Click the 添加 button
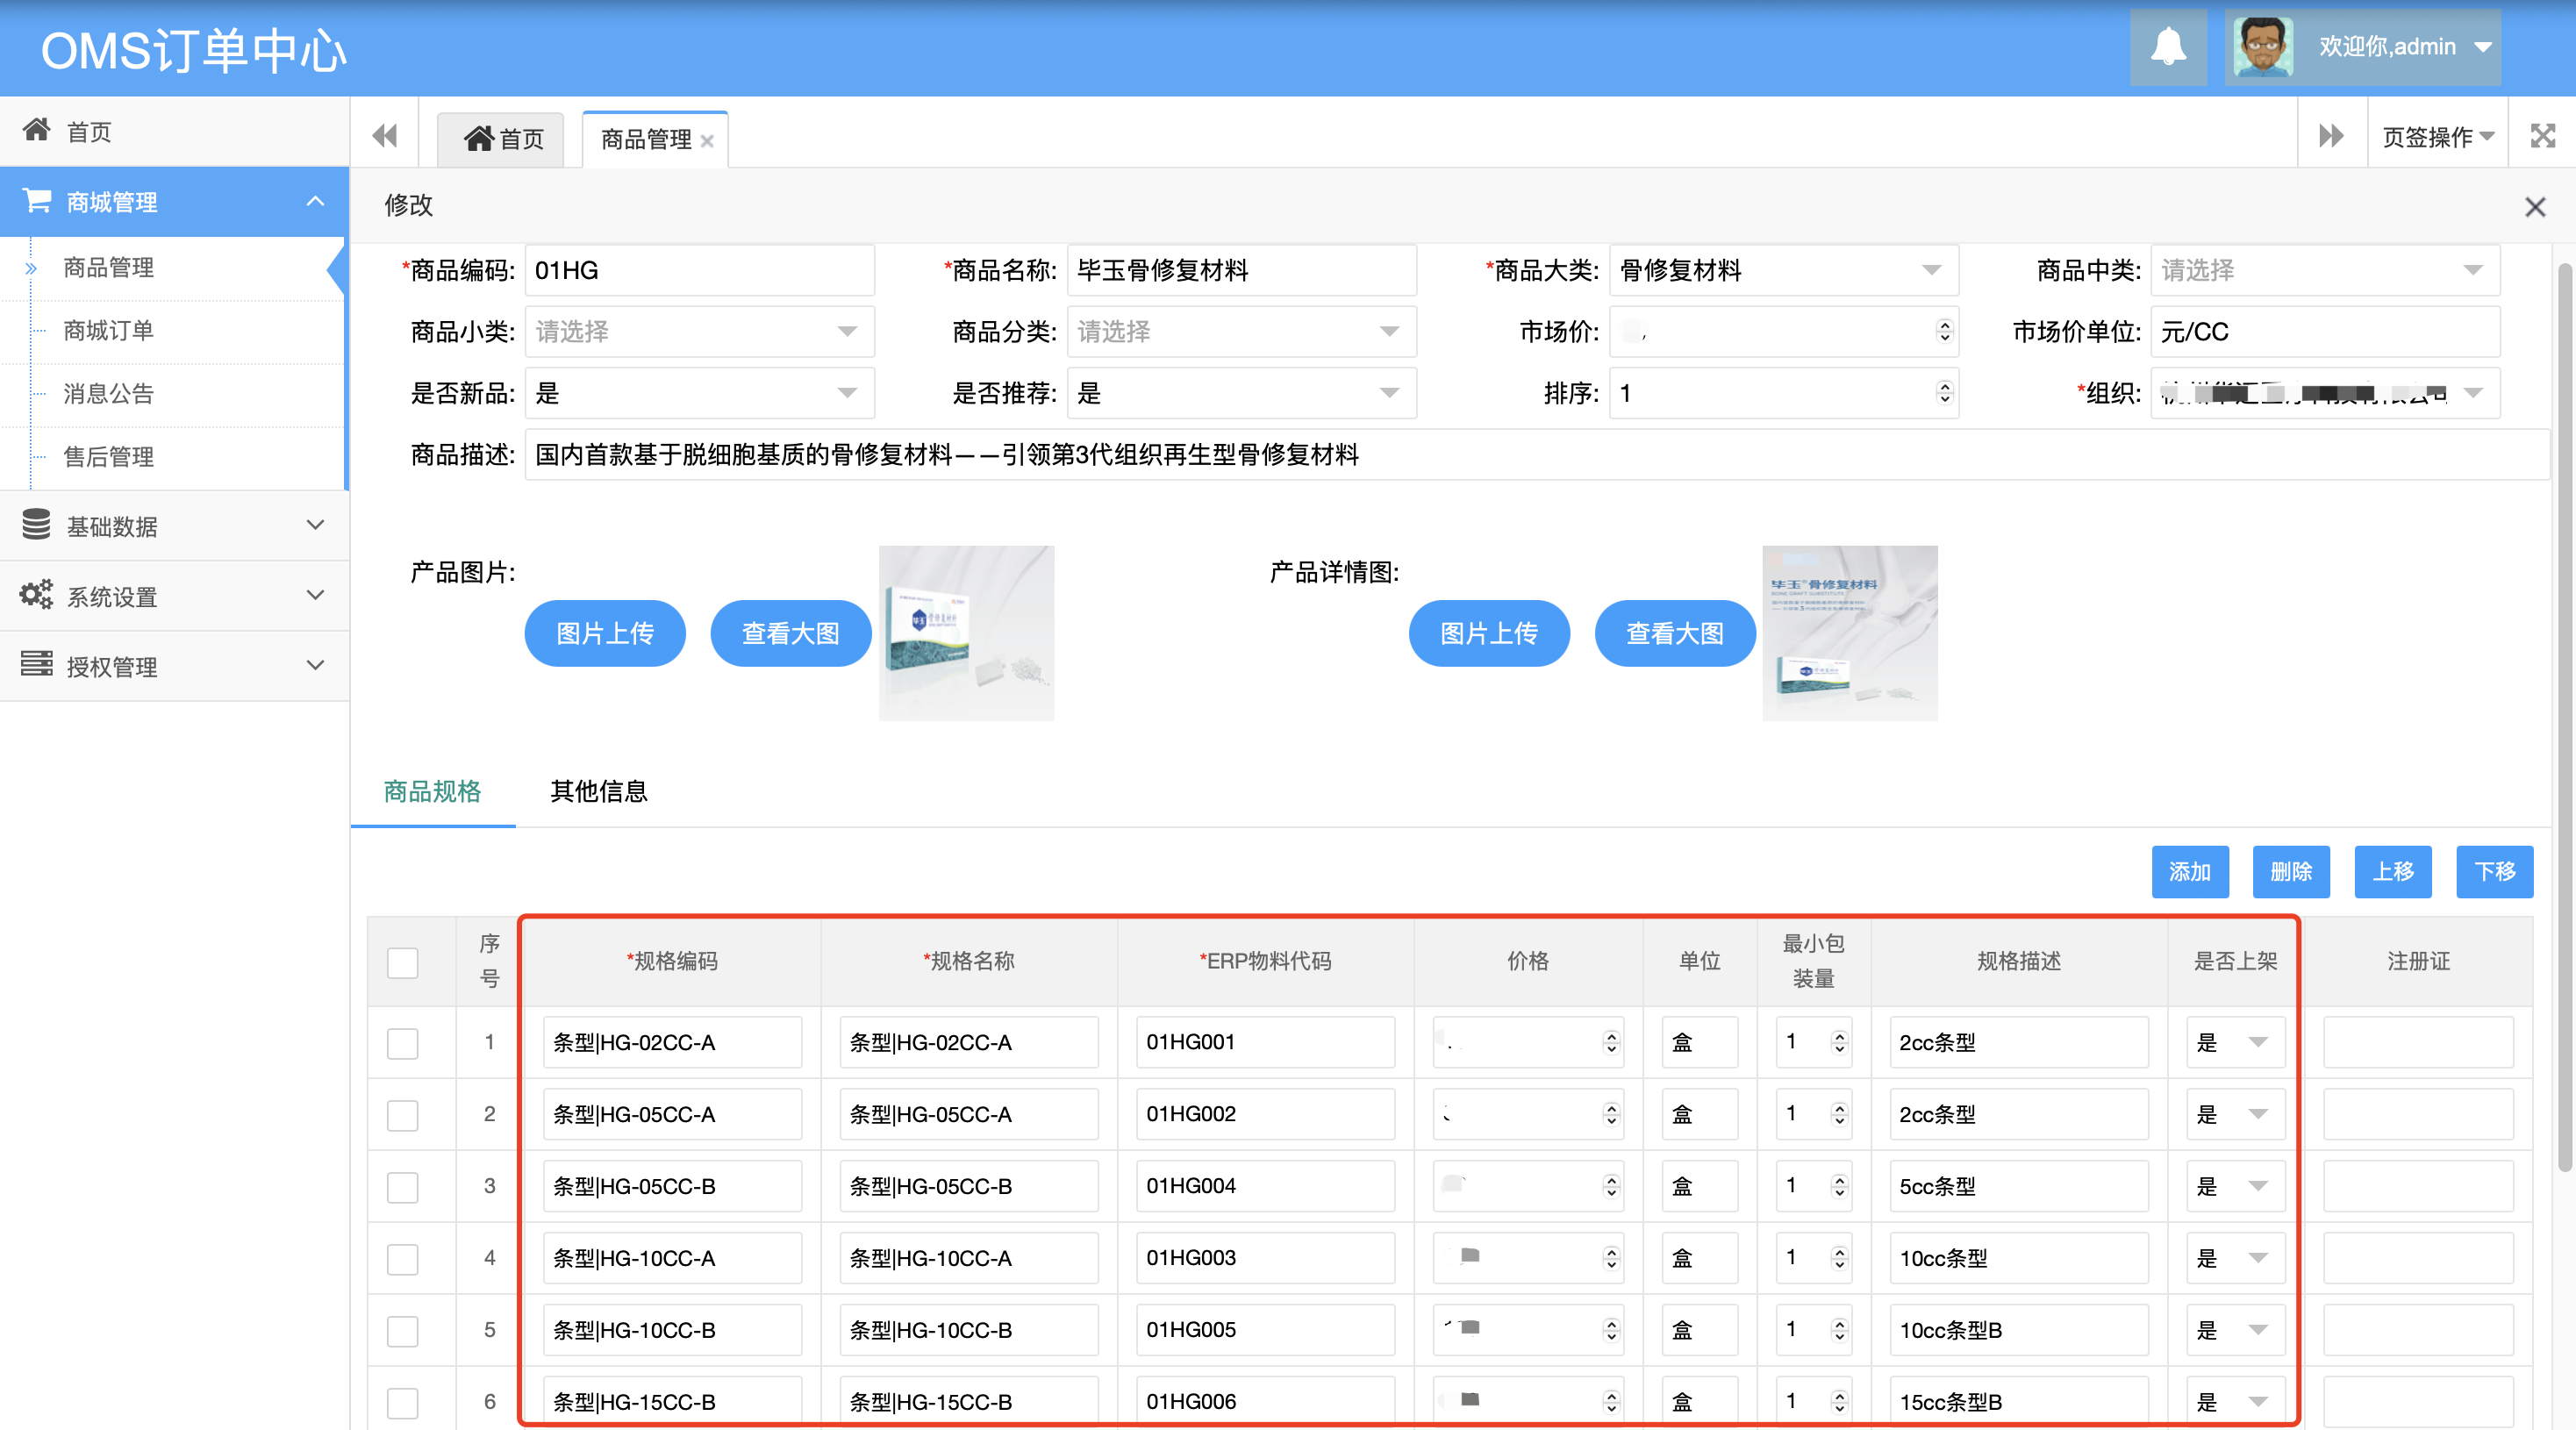The image size is (2576, 1430). coord(2190,872)
